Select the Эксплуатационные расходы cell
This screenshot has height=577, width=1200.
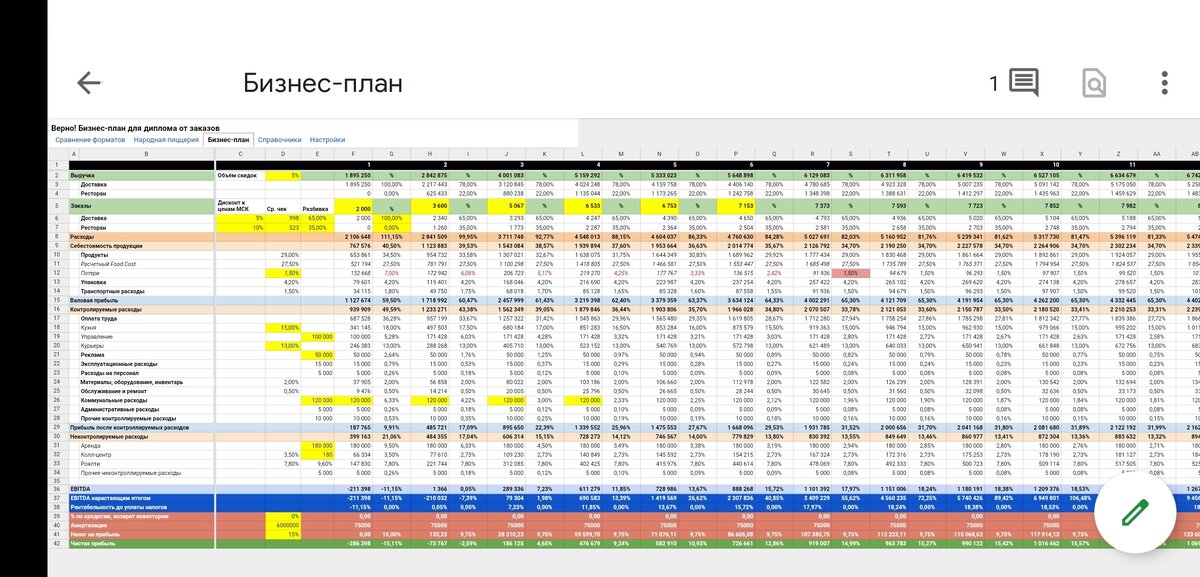coord(121,363)
